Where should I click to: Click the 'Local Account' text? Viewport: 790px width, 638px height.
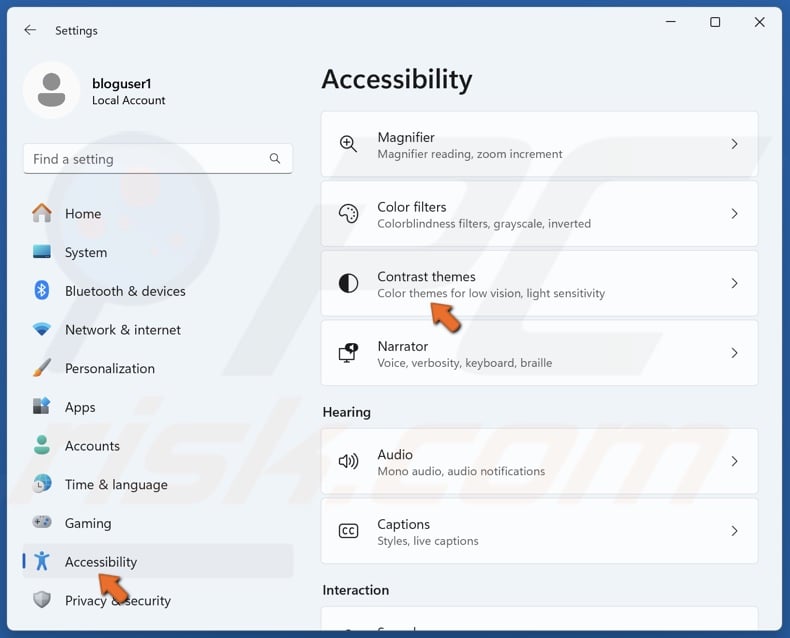tap(128, 100)
